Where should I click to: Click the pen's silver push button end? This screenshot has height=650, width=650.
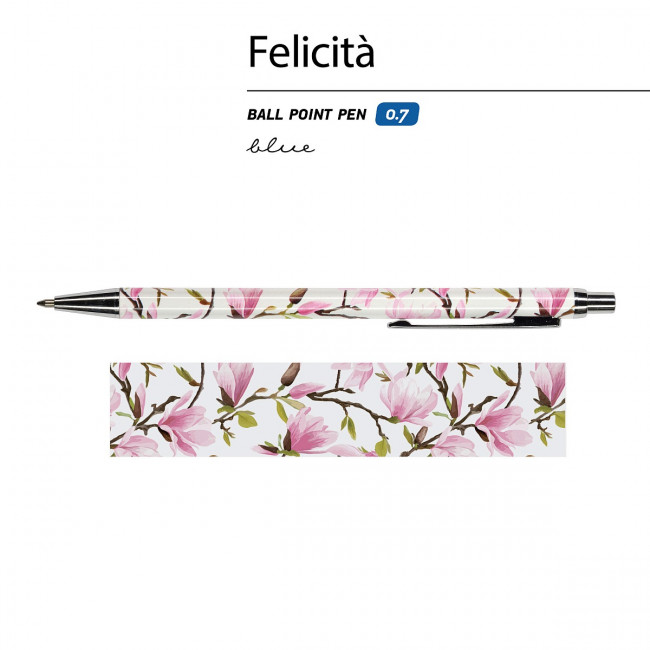pyautogui.click(x=601, y=303)
